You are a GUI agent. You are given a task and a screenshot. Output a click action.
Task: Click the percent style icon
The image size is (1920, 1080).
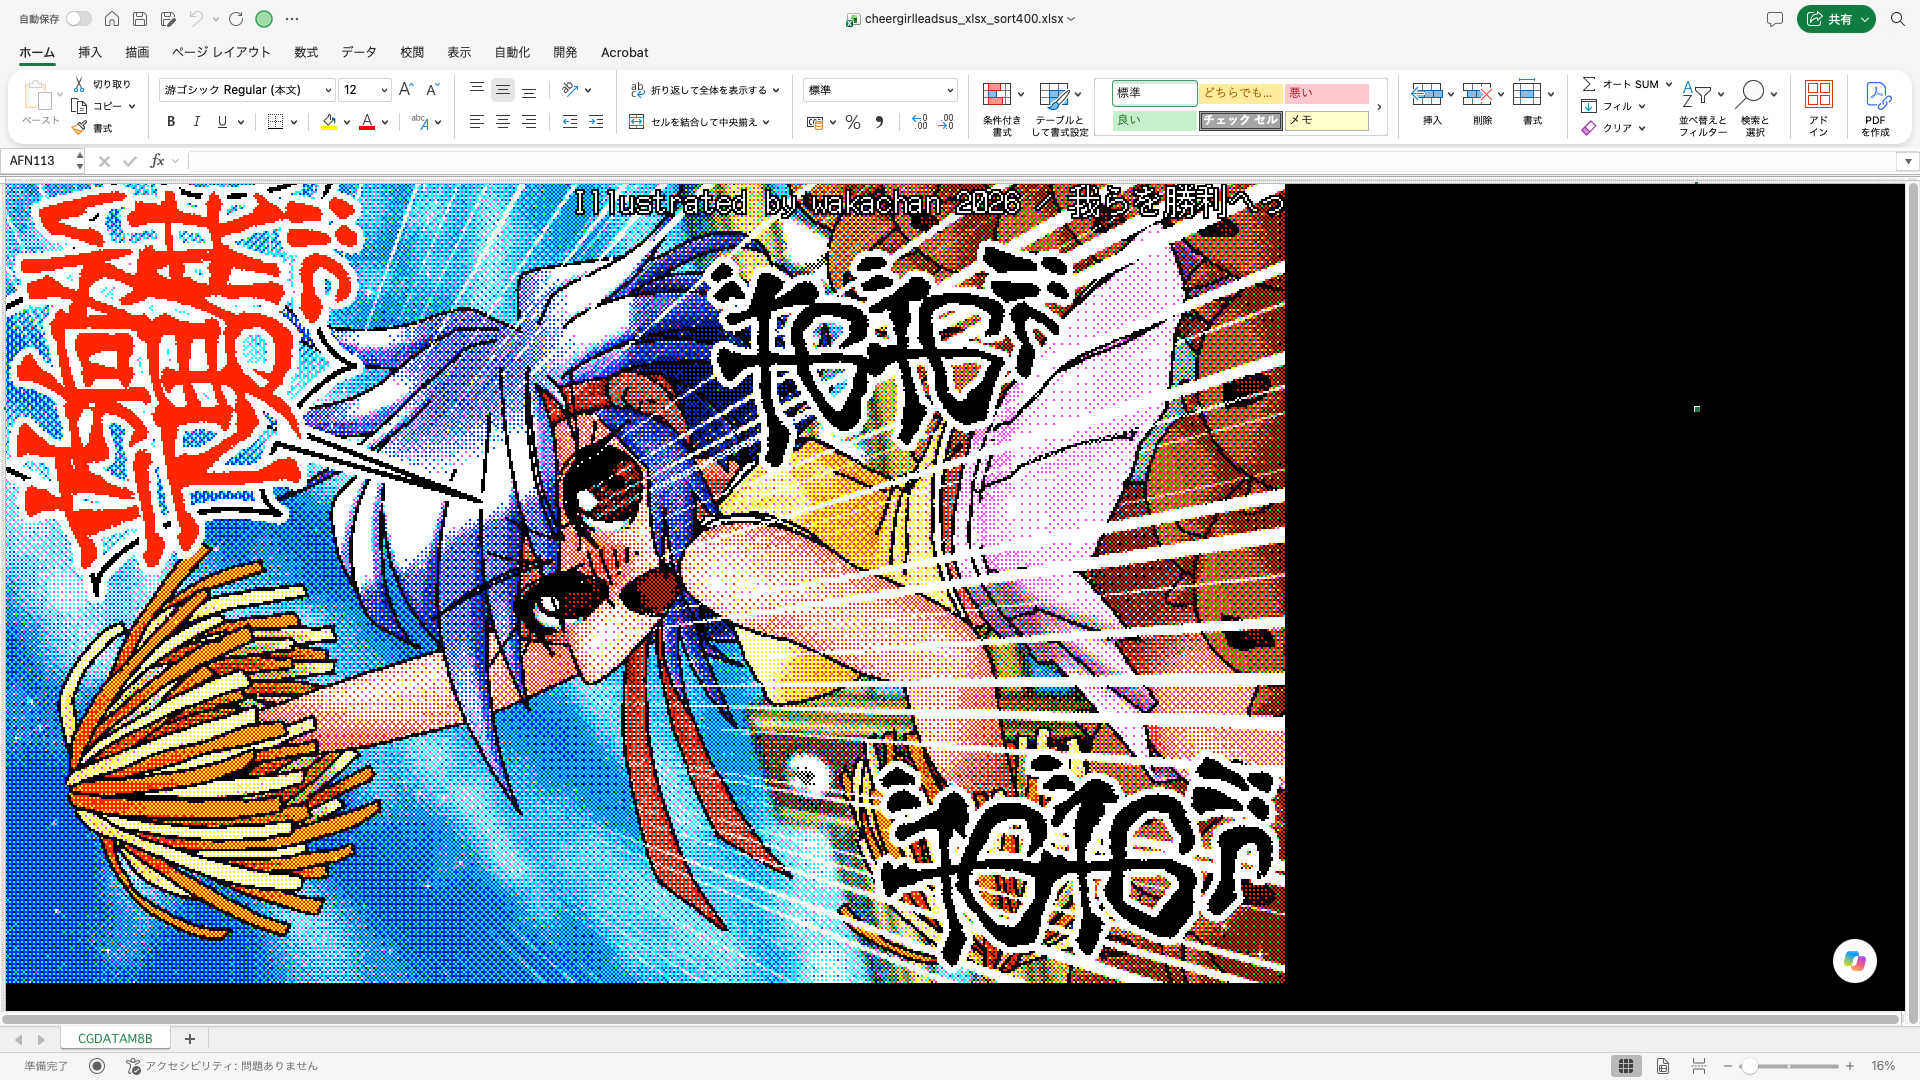click(x=853, y=122)
